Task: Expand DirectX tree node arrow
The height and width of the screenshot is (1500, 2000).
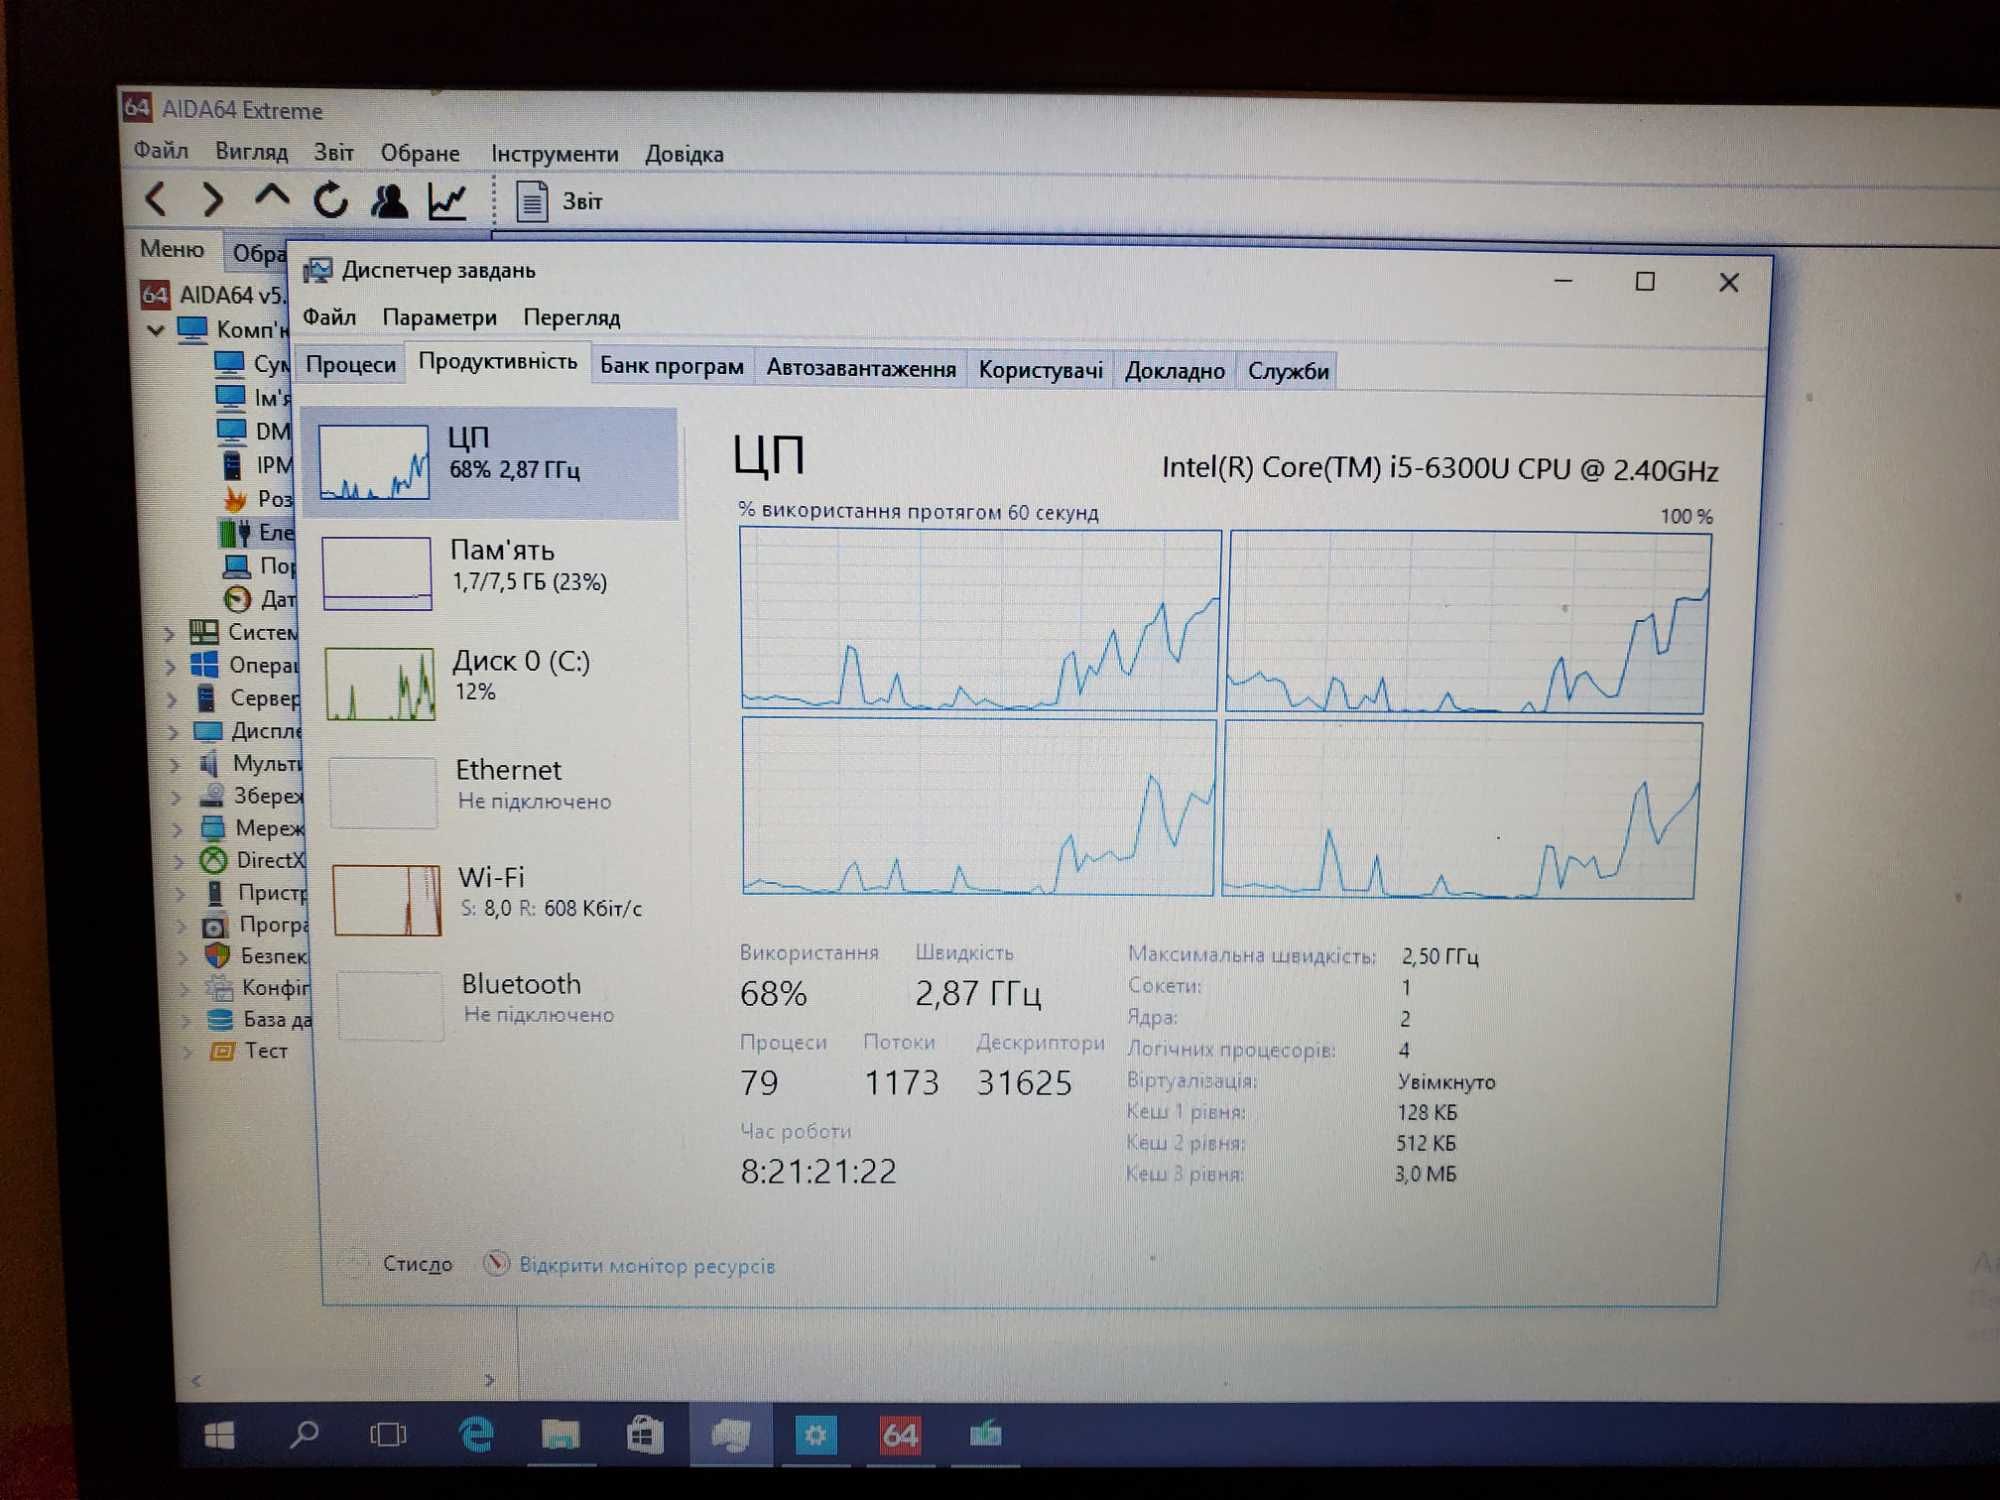Action: (179, 861)
